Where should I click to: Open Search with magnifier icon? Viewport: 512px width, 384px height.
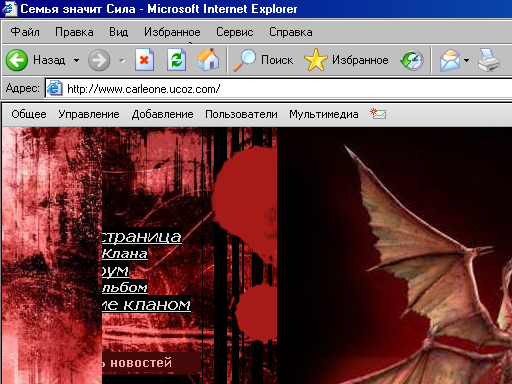pos(245,60)
